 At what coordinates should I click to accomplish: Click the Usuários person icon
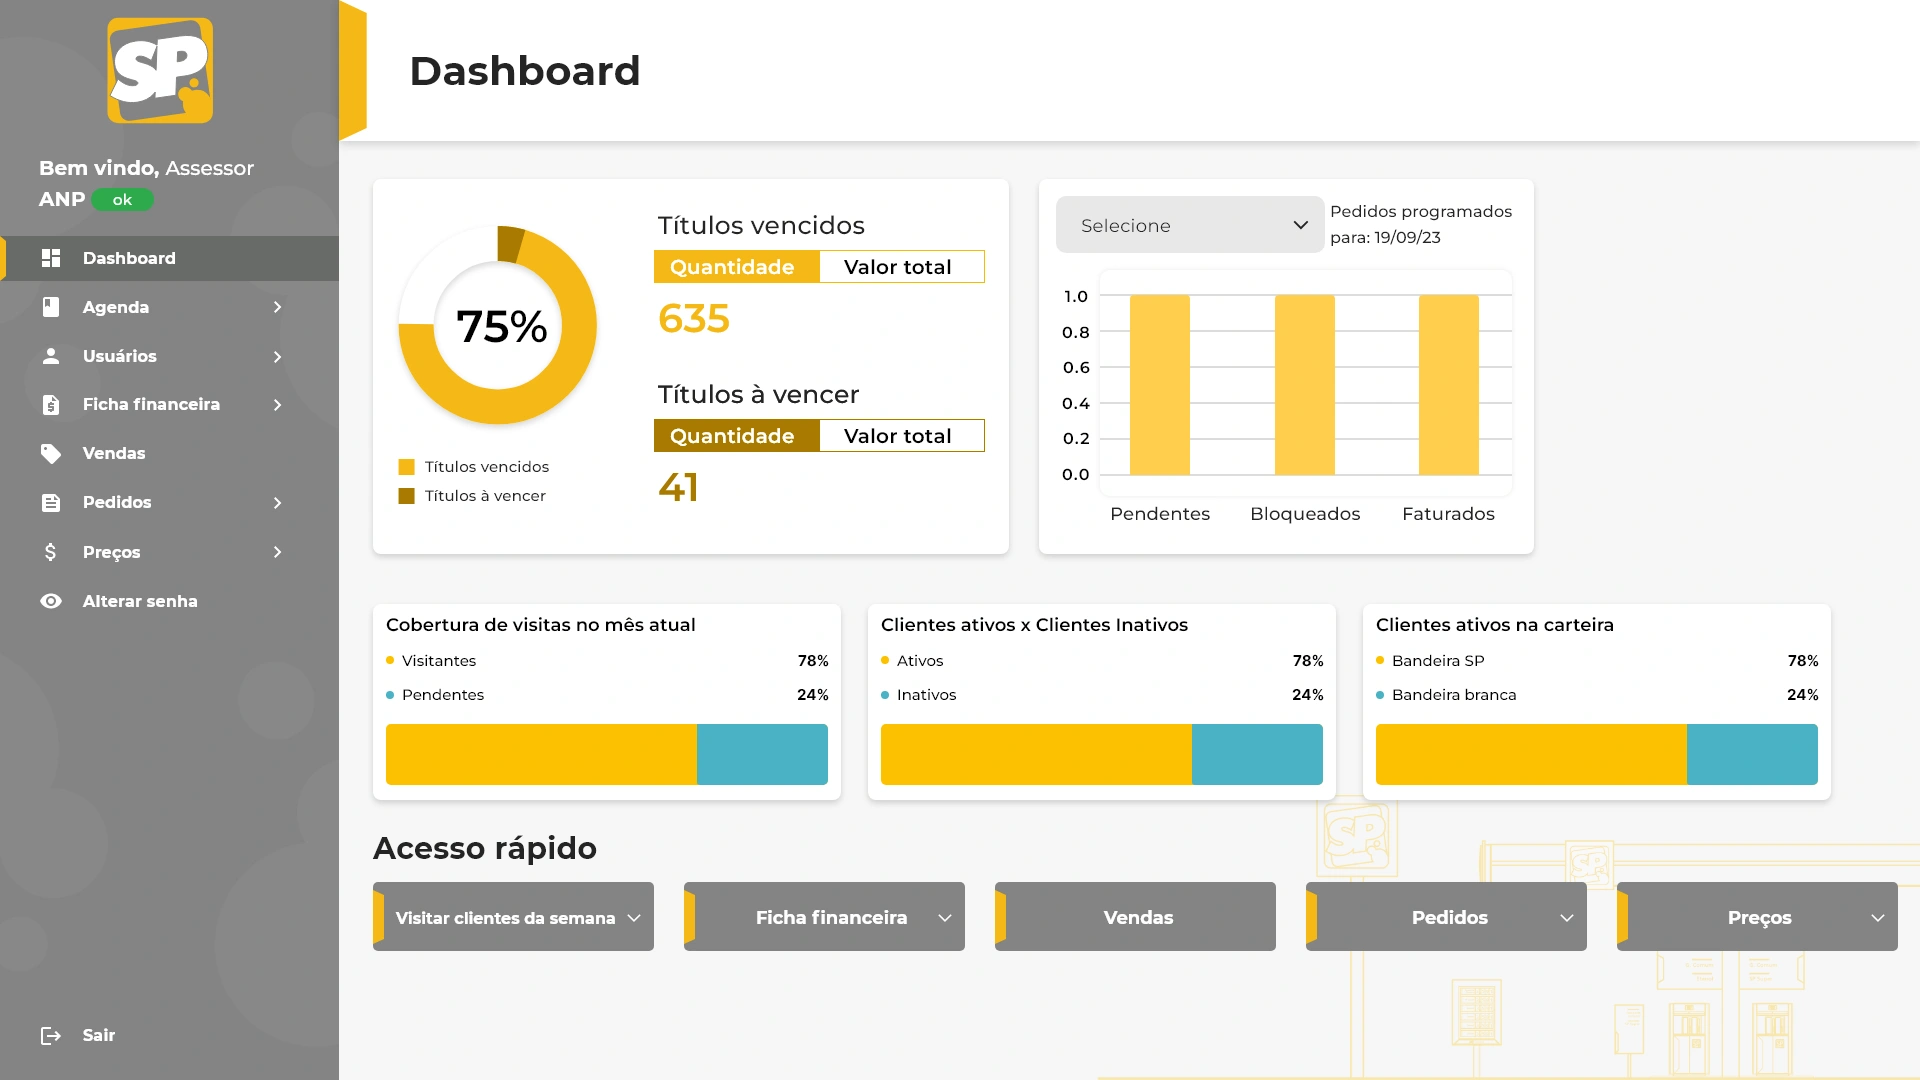pos(51,356)
